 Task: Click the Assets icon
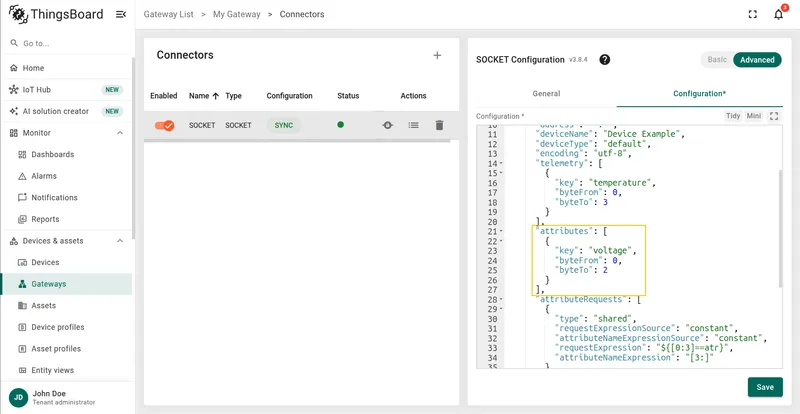pos(22,305)
